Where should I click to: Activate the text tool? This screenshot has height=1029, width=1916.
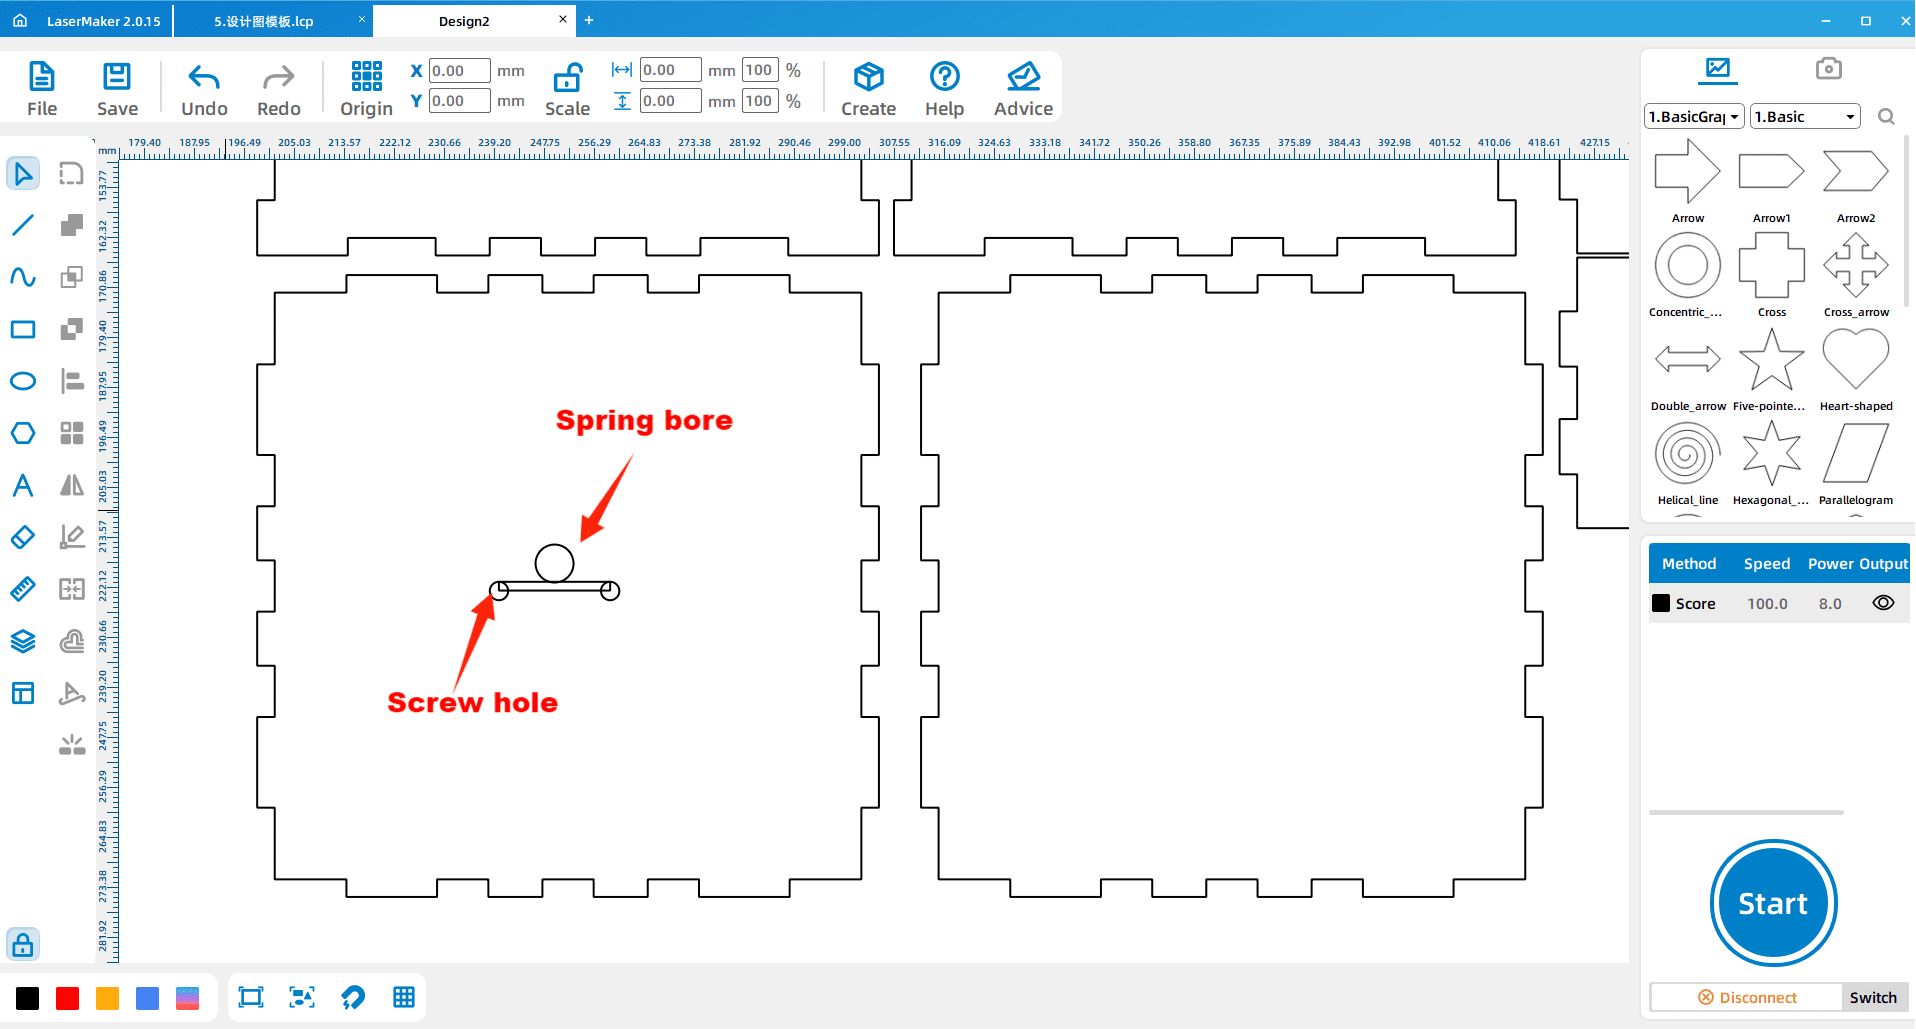(23, 485)
